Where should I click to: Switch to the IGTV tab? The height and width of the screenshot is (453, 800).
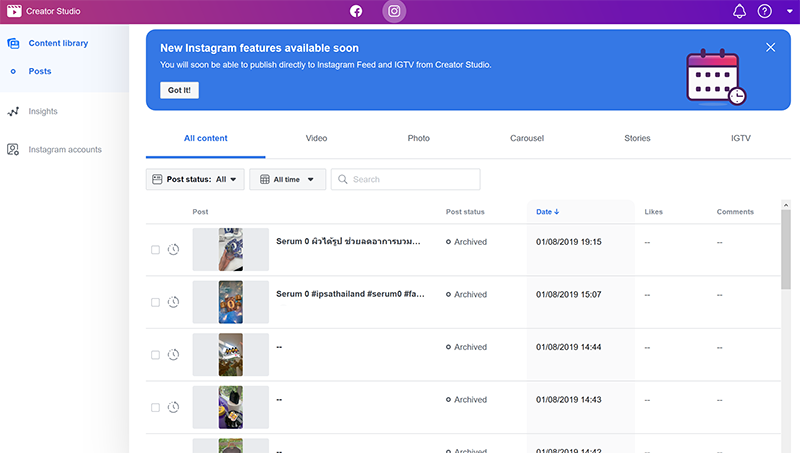coord(741,138)
